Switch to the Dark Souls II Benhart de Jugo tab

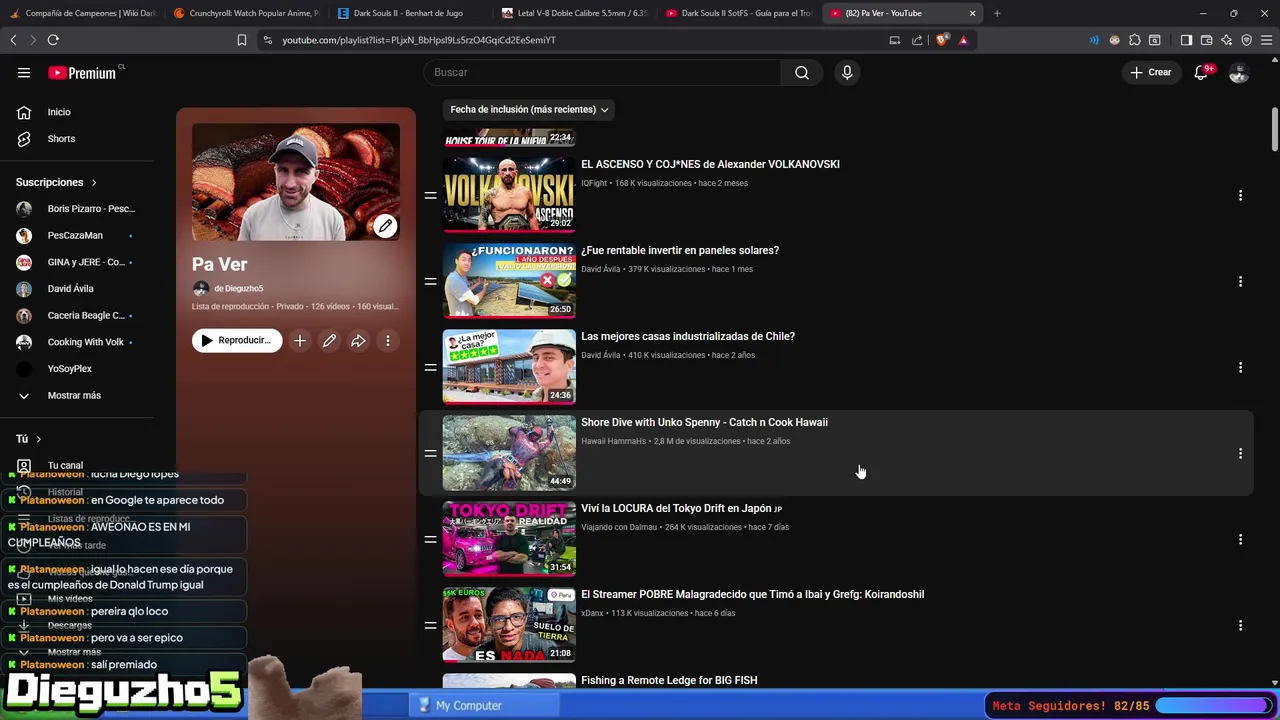pyautogui.click(x=408, y=13)
